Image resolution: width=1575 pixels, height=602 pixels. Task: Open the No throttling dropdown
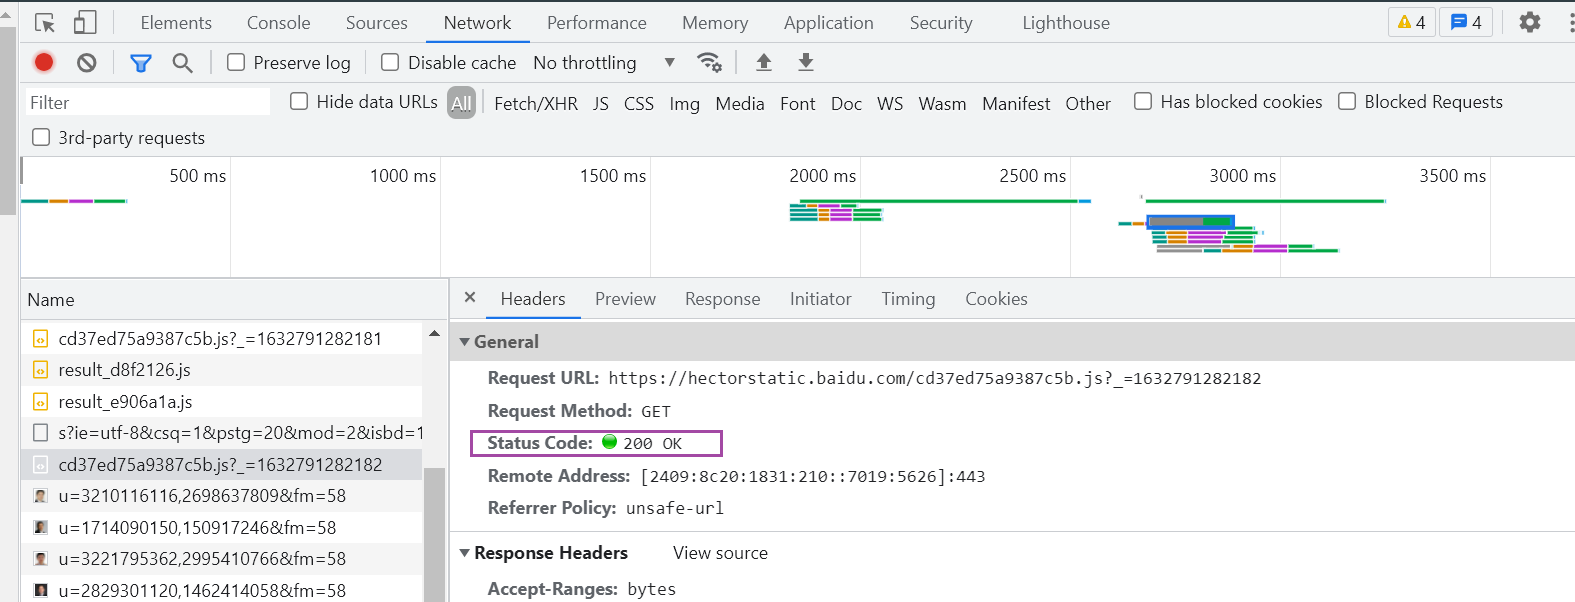tap(604, 62)
